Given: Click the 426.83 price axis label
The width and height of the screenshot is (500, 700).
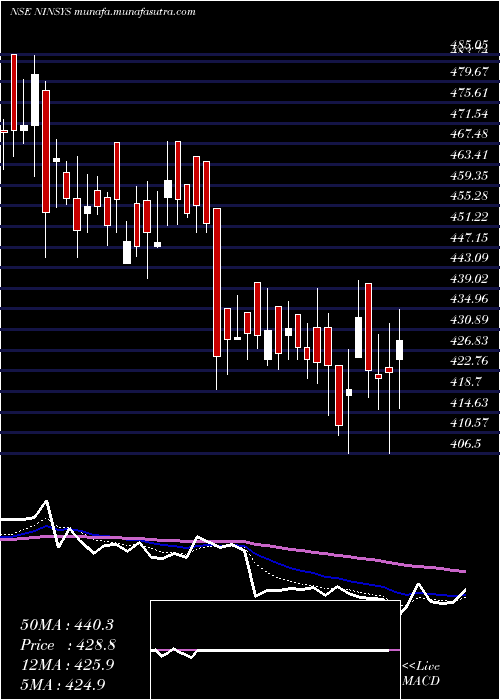Looking at the screenshot, I should pyautogui.click(x=468, y=341).
